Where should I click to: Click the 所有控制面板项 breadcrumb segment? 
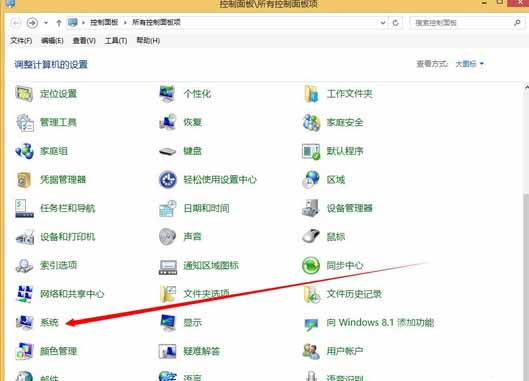point(156,22)
